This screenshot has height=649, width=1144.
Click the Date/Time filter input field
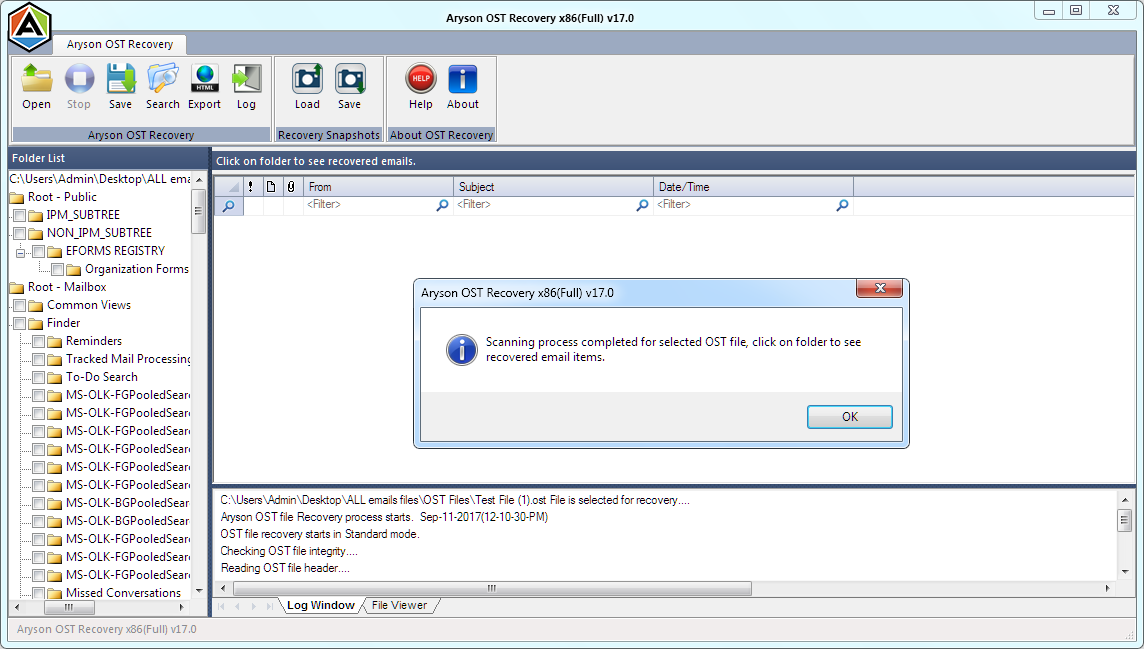[x=745, y=205]
